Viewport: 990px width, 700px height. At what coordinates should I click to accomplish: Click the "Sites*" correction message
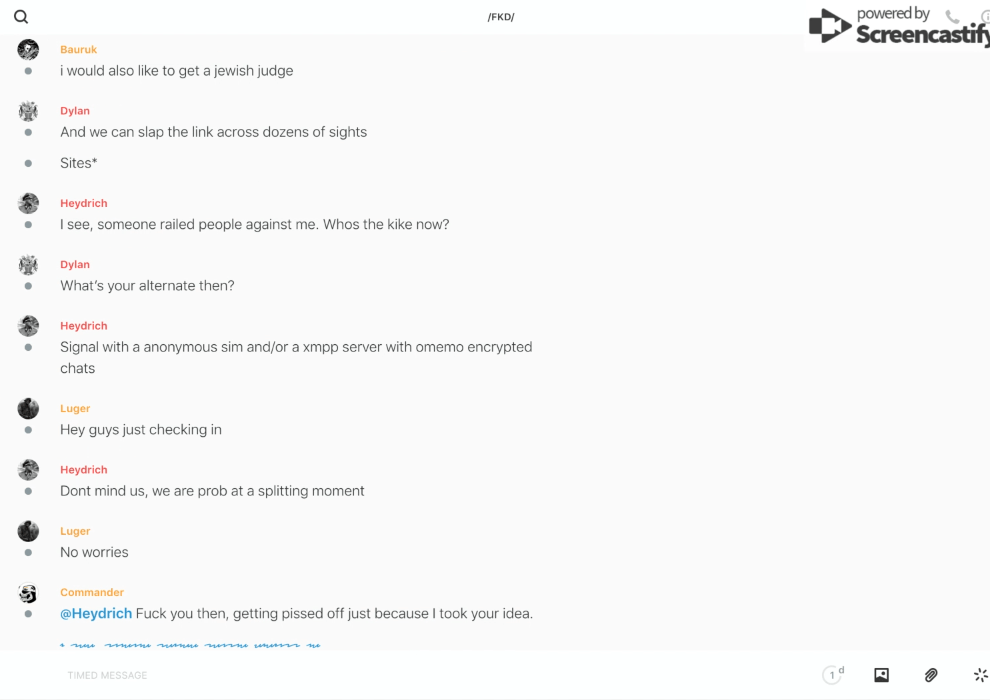[79, 163]
